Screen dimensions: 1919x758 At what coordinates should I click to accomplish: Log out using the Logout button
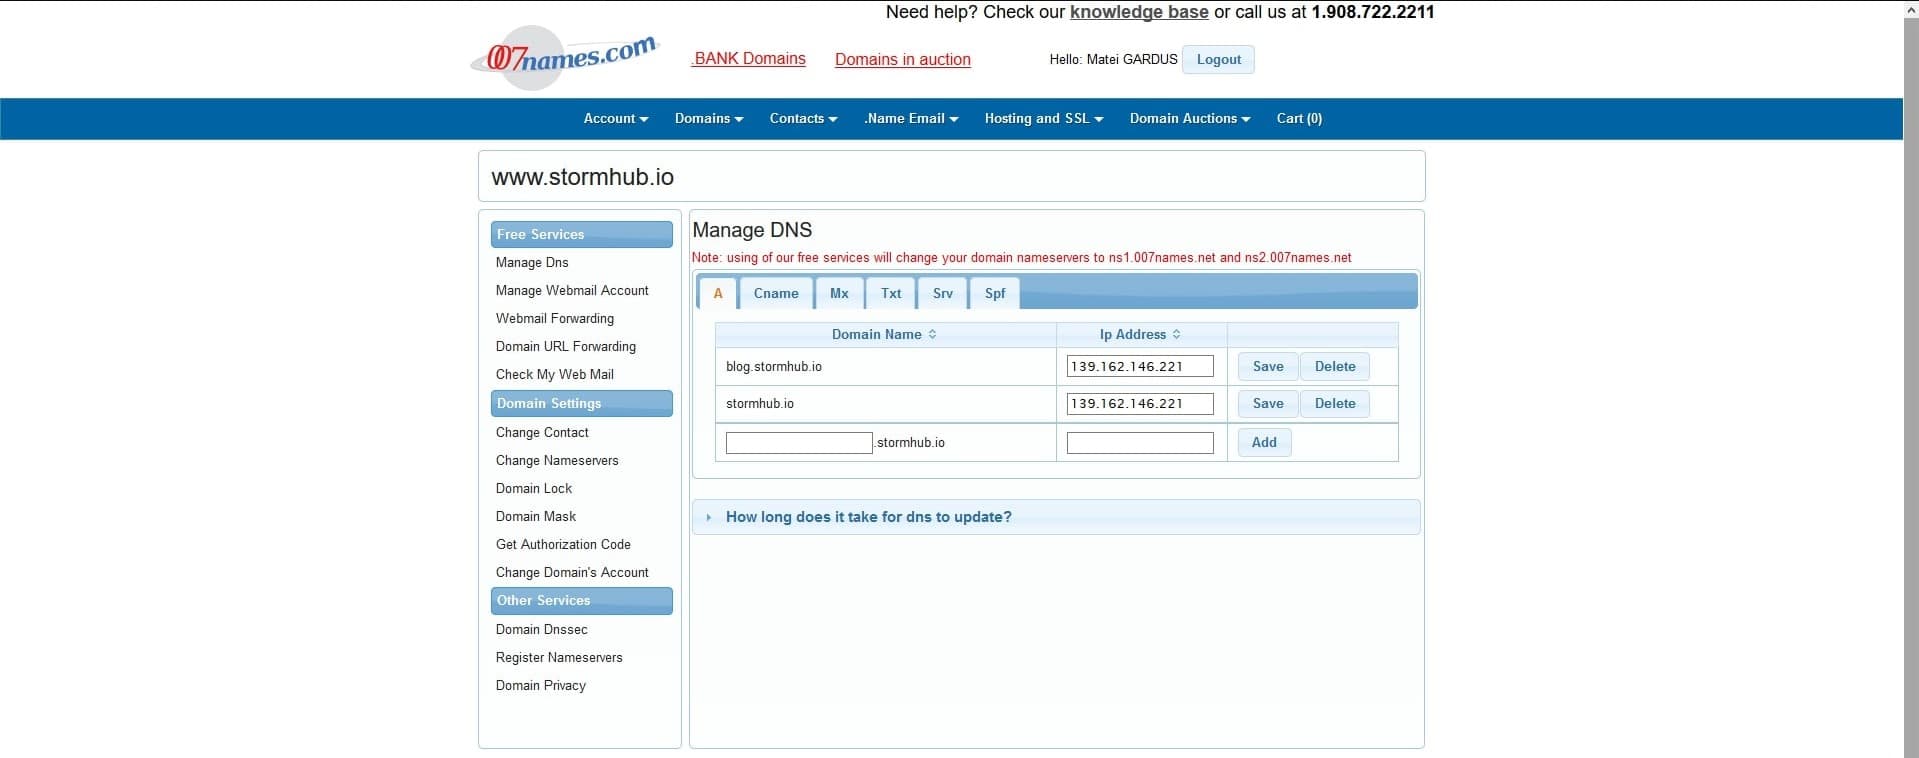[x=1218, y=59]
